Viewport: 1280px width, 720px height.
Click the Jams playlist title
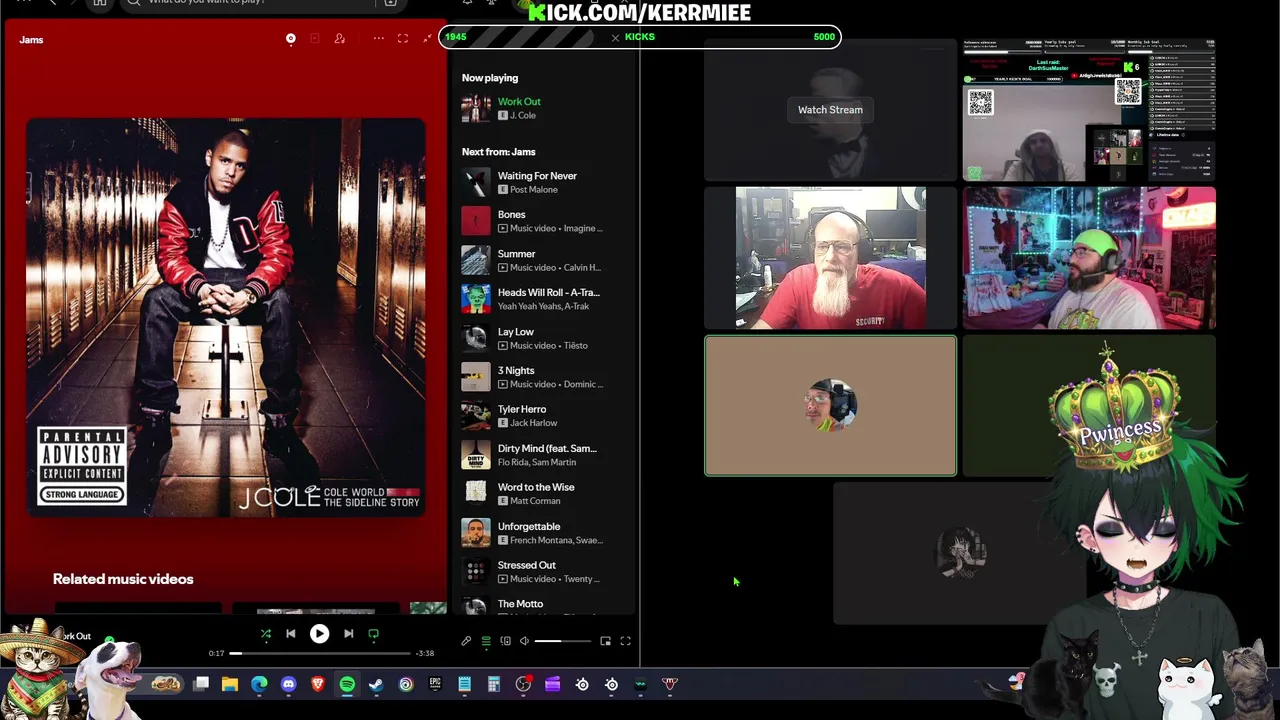[x=31, y=40]
